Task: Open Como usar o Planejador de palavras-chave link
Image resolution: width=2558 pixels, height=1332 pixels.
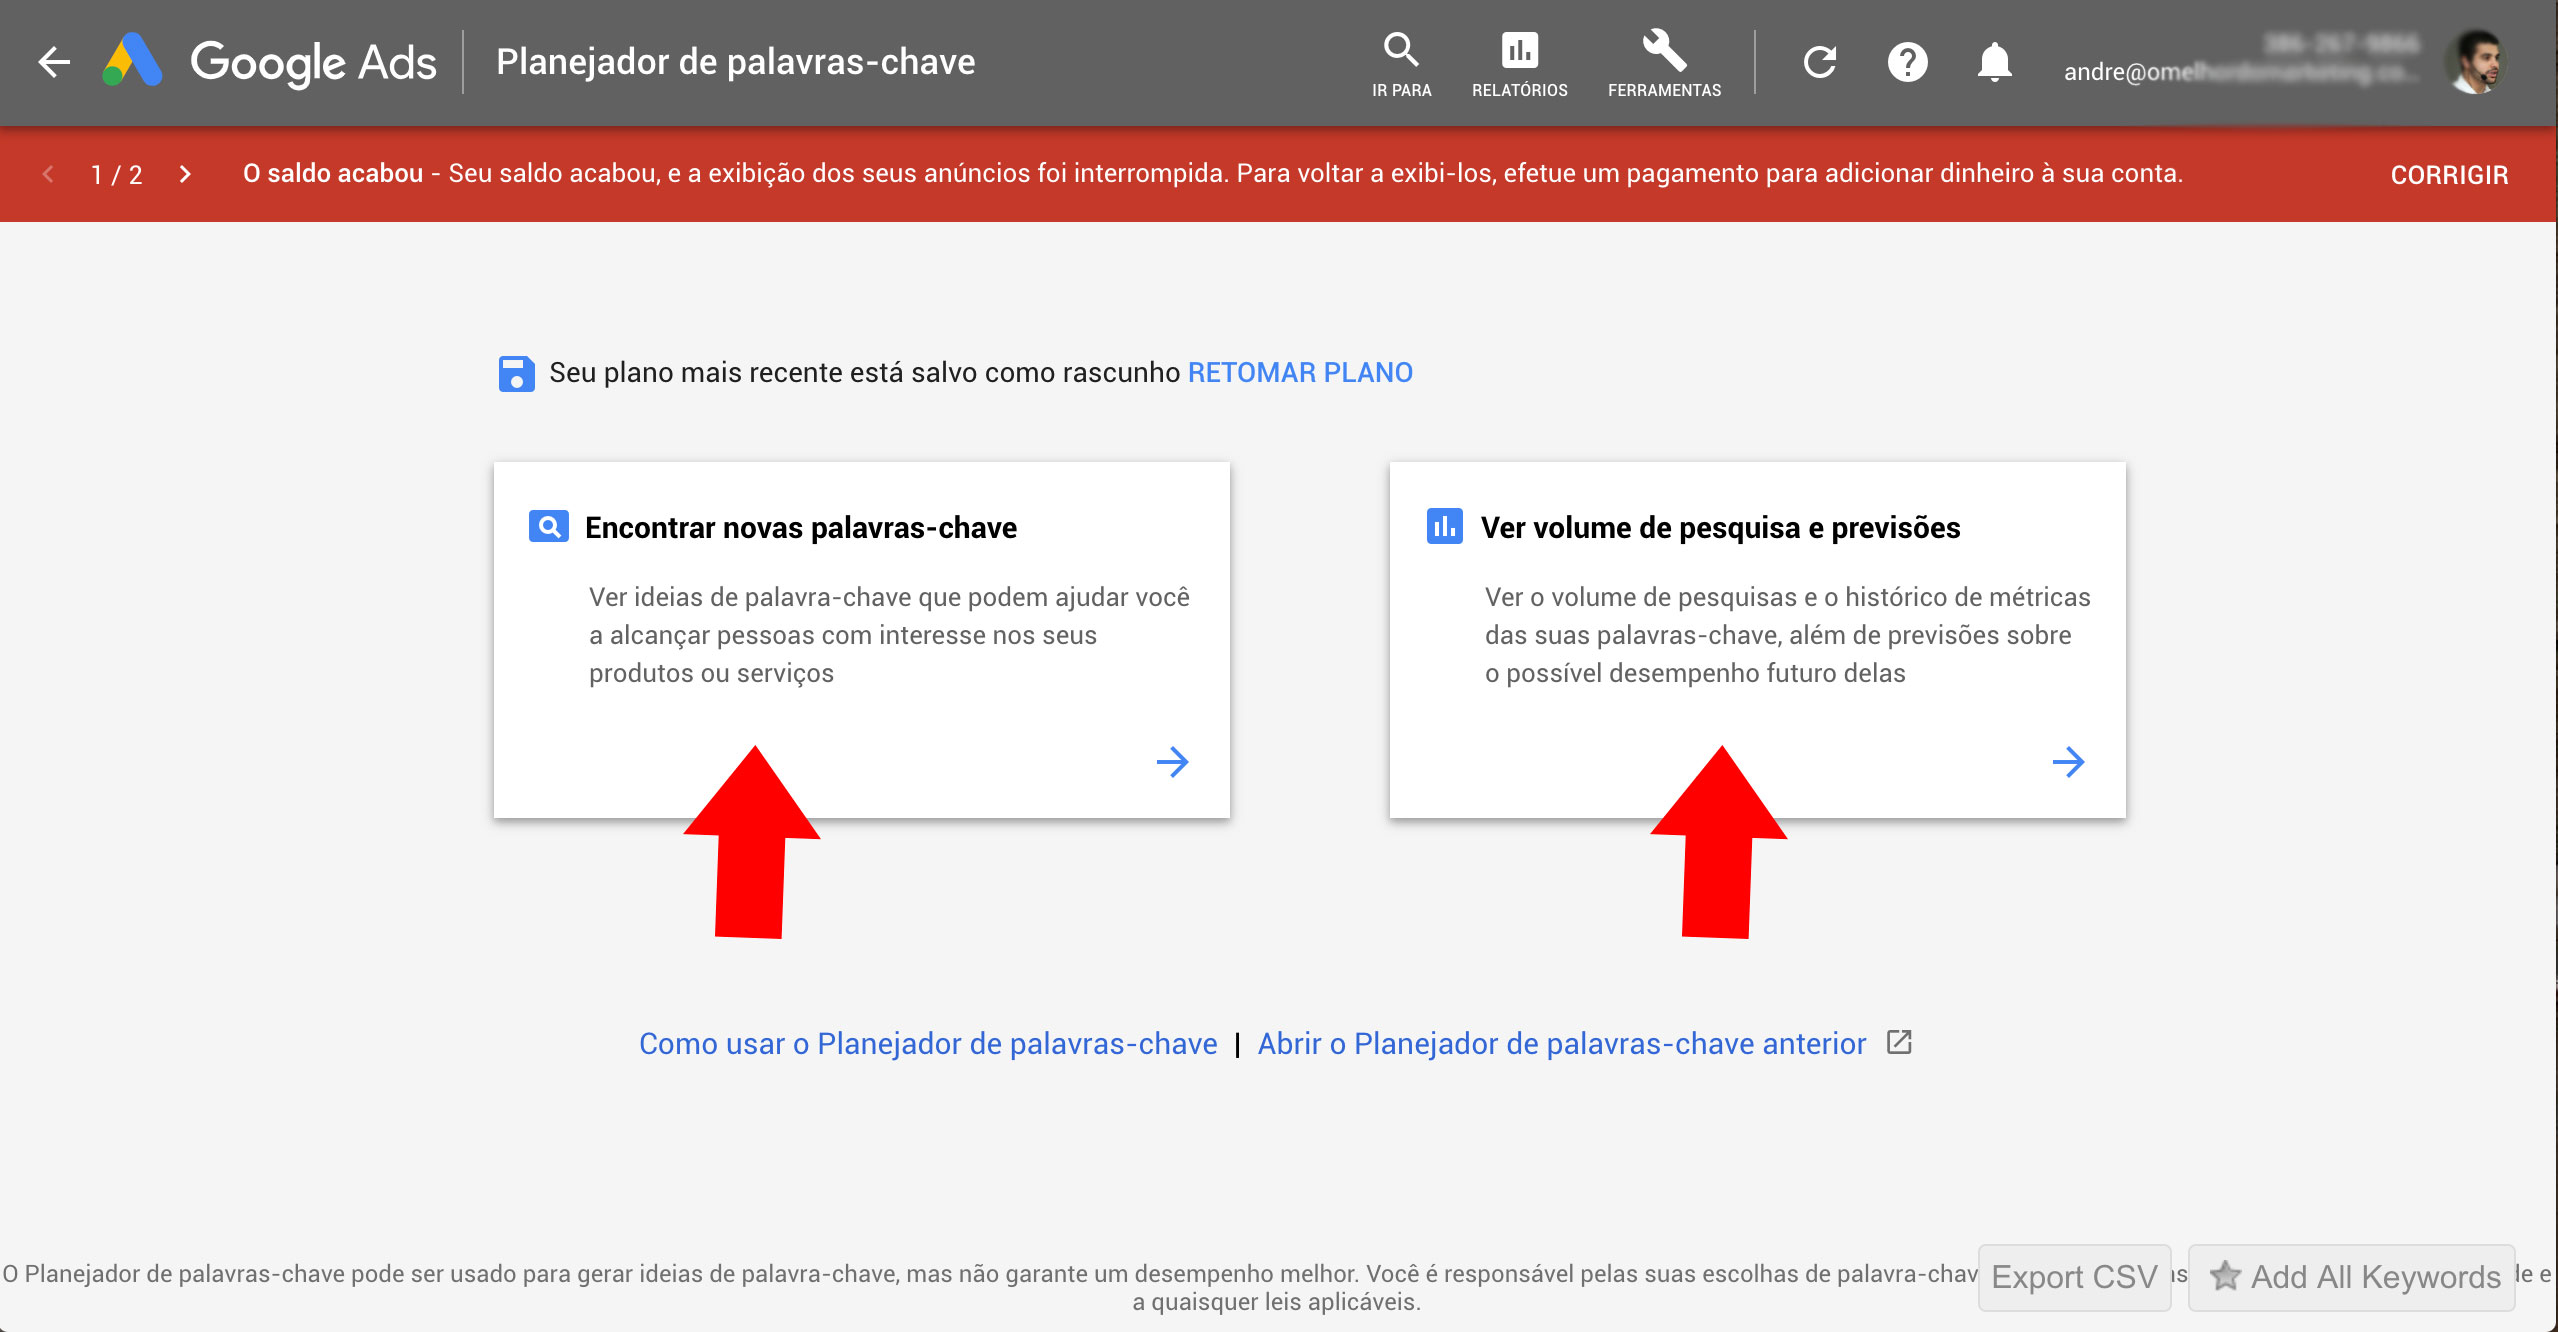Action: coord(927,1044)
